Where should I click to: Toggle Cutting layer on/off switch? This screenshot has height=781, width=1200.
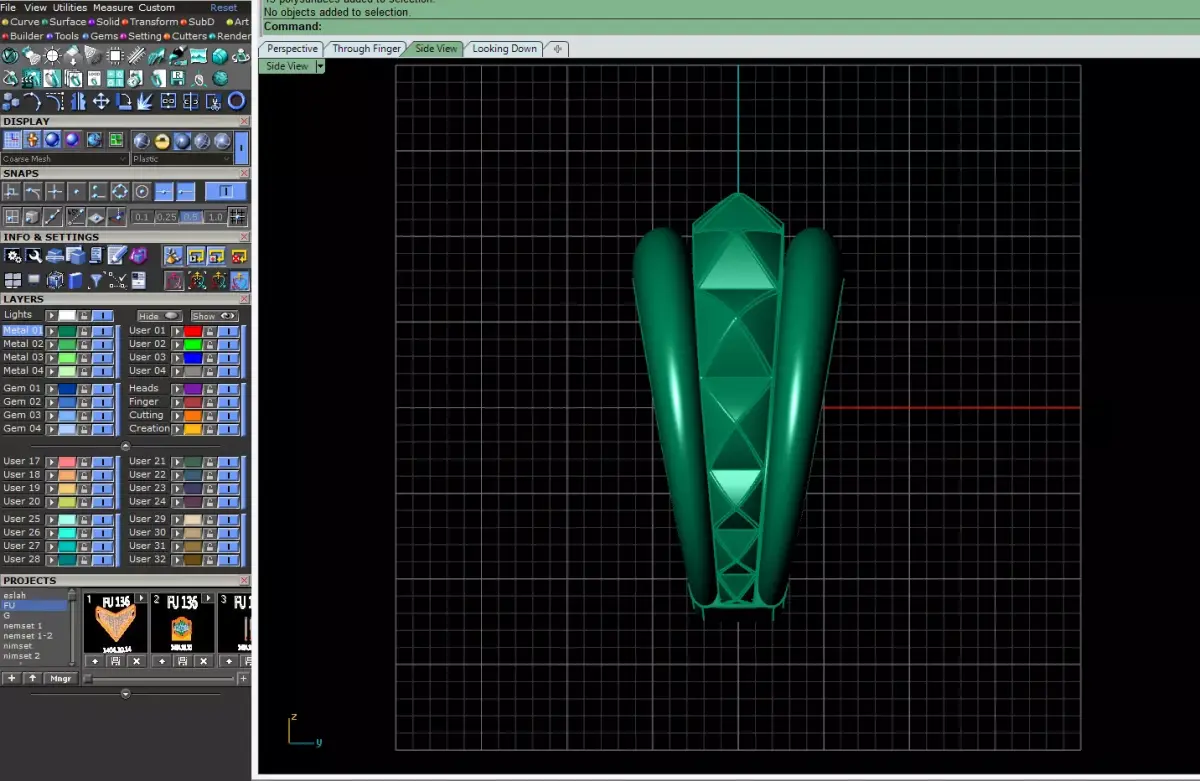(228, 415)
